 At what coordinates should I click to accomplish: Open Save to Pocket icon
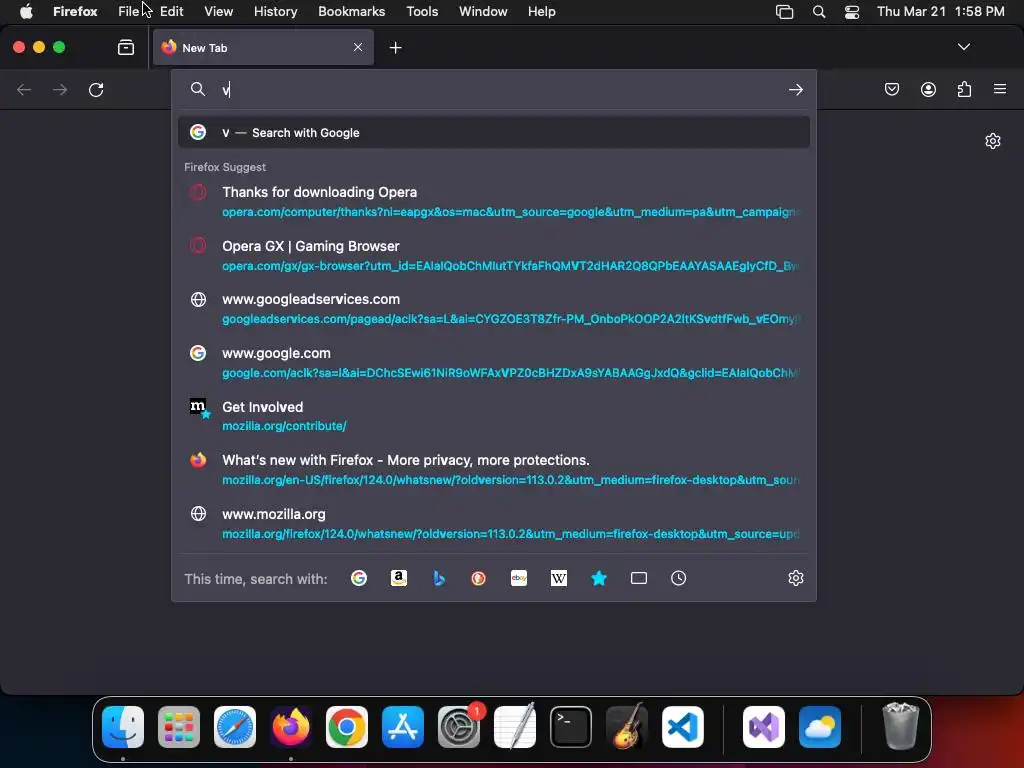pyautogui.click(x=891, y=89)
